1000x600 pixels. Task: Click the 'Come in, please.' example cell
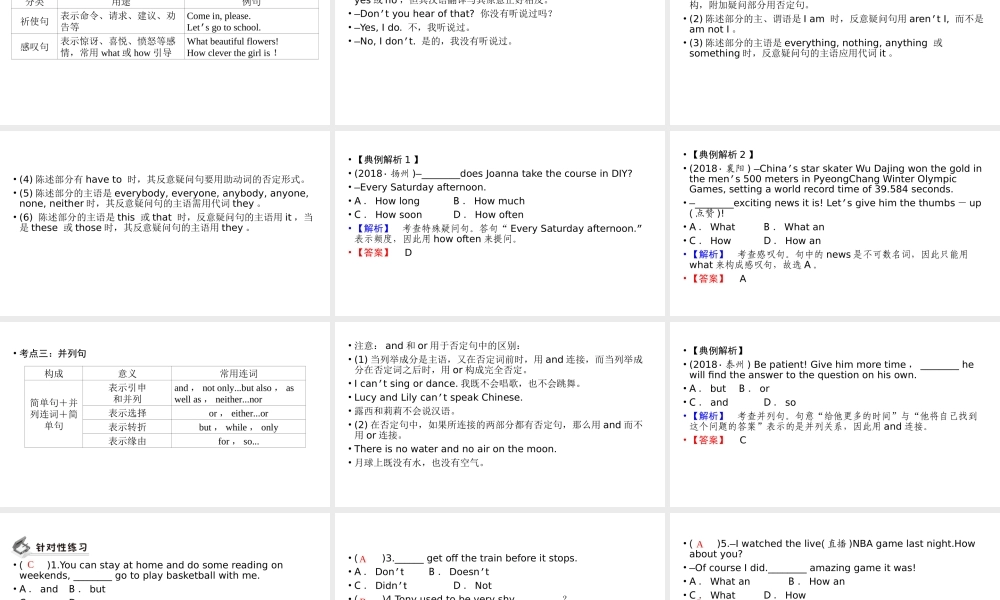[251, 21]
